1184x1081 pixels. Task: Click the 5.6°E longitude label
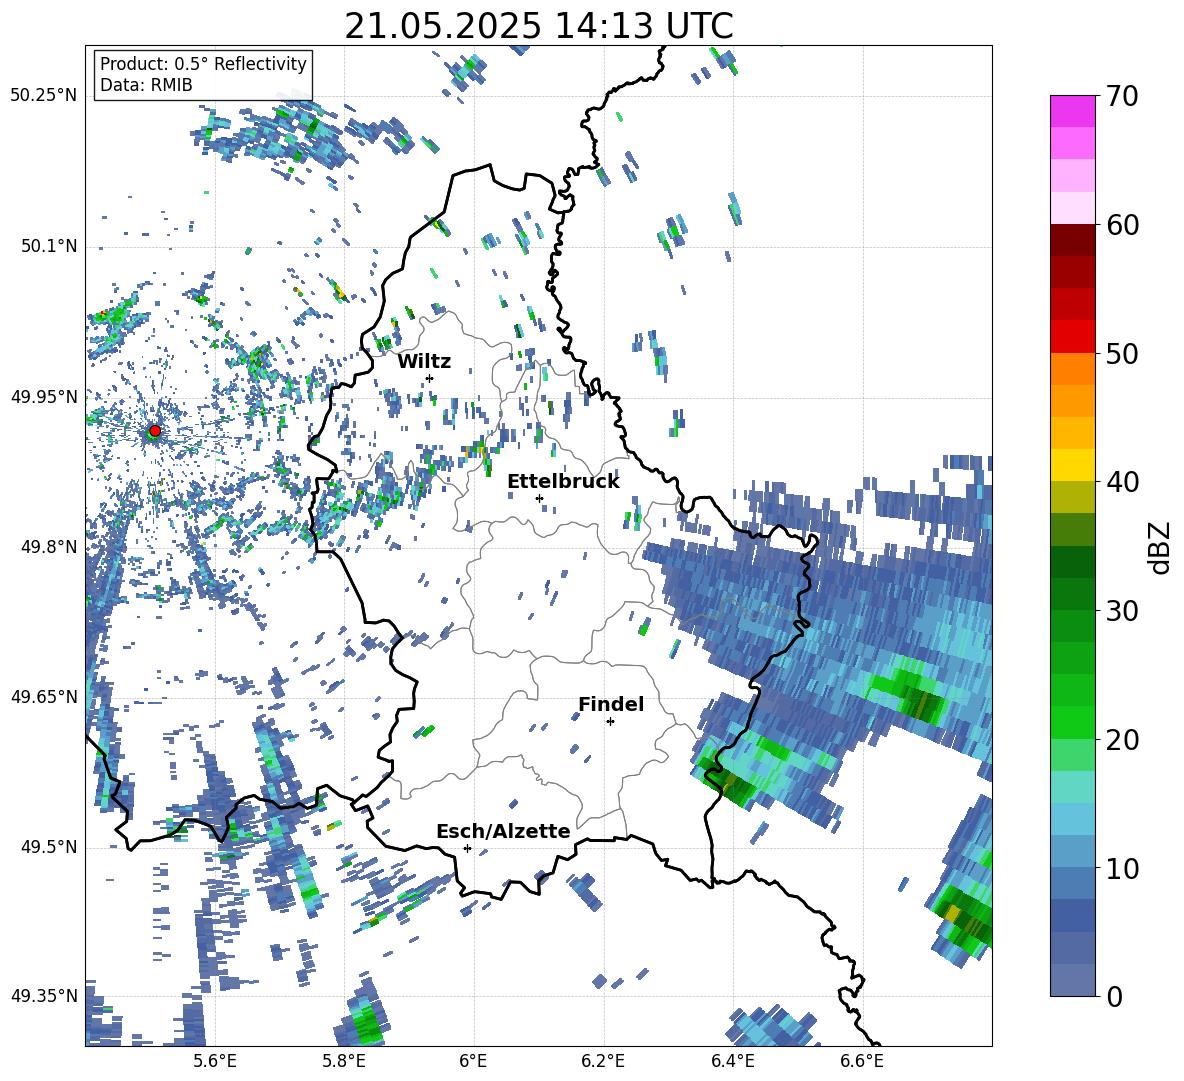(215, 1062)
